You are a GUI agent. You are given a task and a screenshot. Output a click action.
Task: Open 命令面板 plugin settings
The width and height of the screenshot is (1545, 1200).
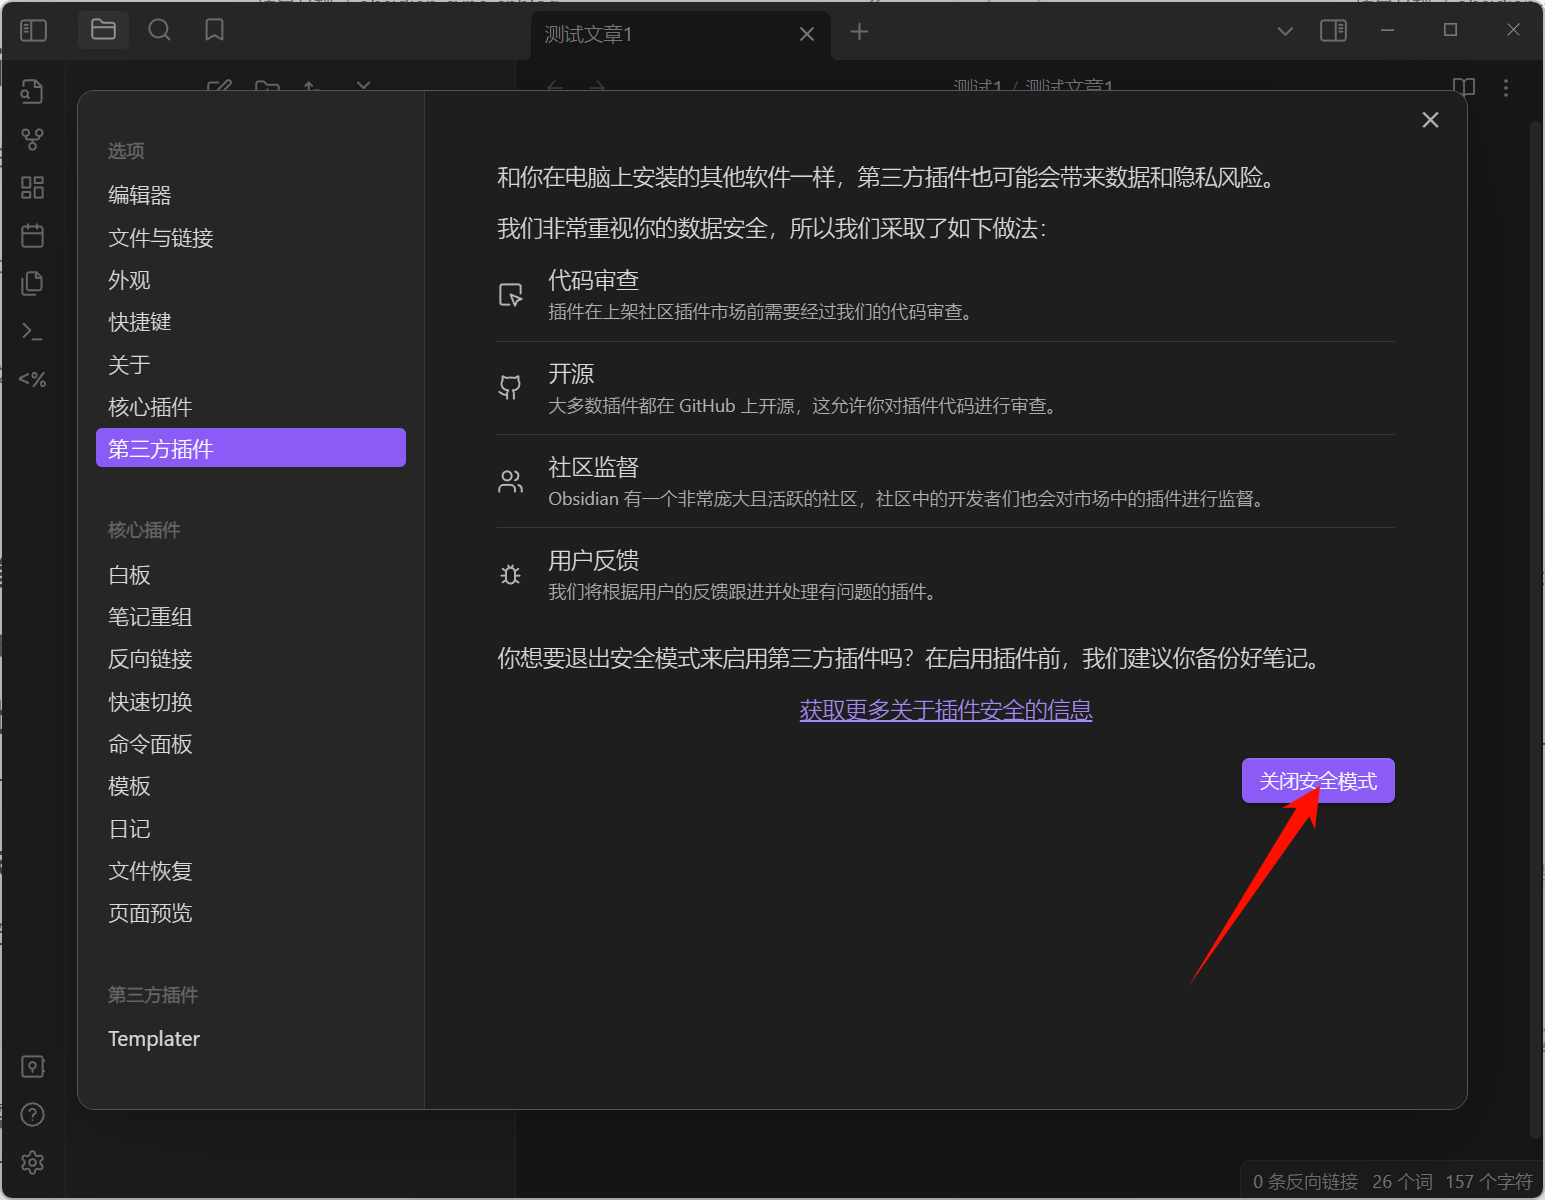pyautogui.click(x=251, y=744)
